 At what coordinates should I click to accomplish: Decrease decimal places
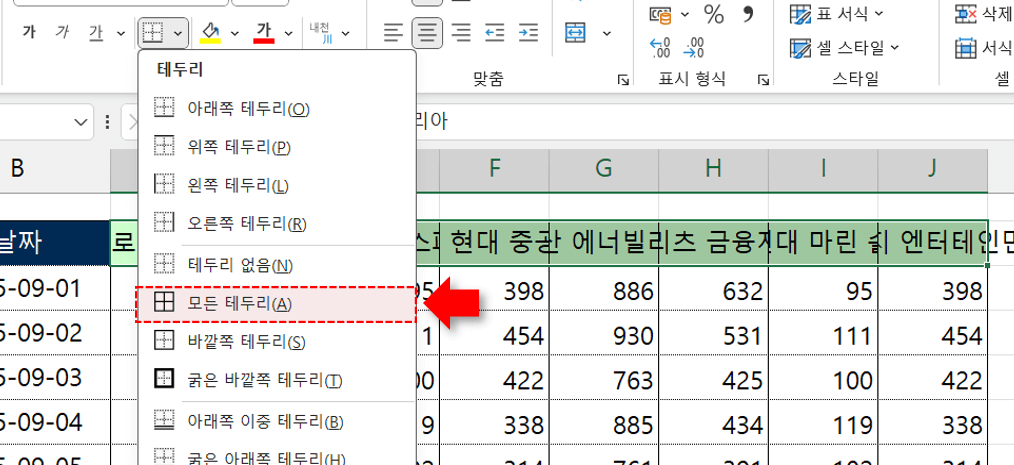point(693,48)
